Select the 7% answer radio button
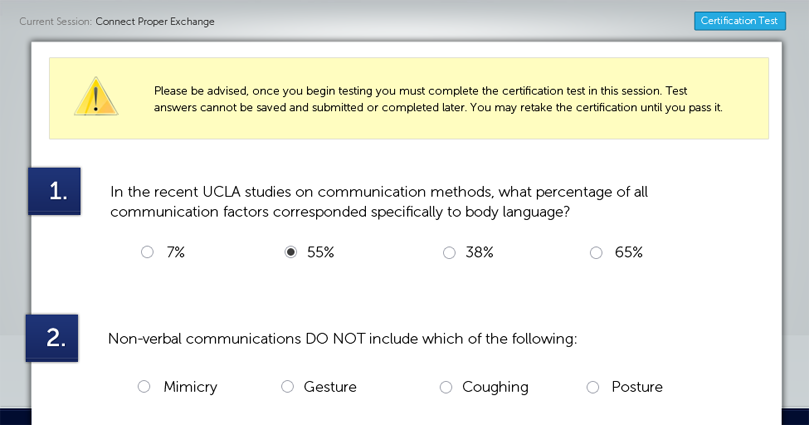 point(147,252)
